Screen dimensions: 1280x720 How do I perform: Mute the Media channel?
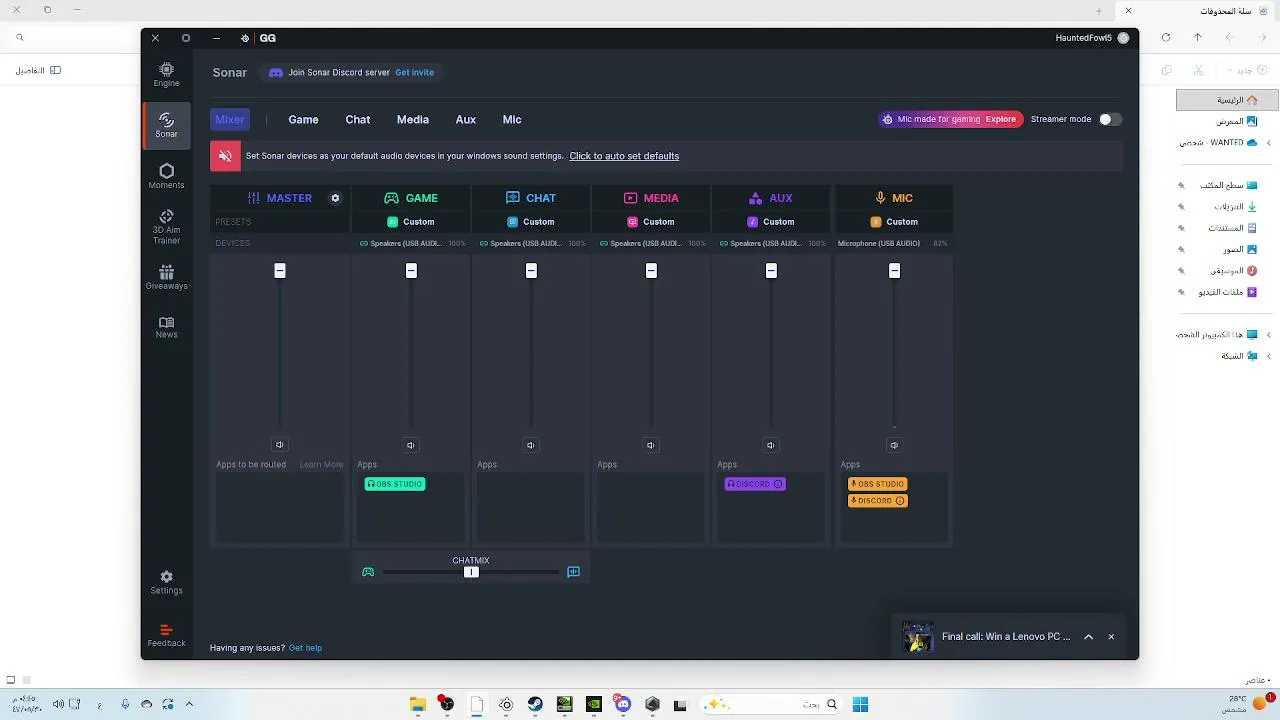(x=651, y=445)
